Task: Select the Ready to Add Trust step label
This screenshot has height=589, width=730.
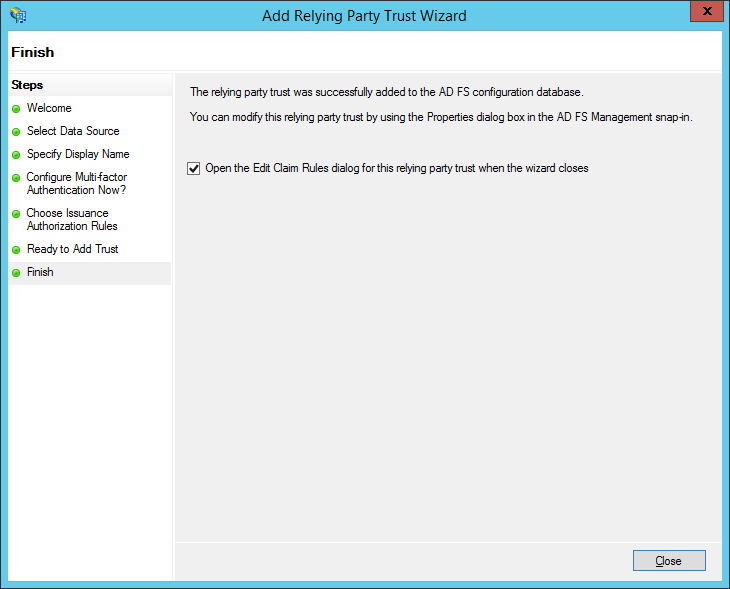Action: (x=72, y=249)
